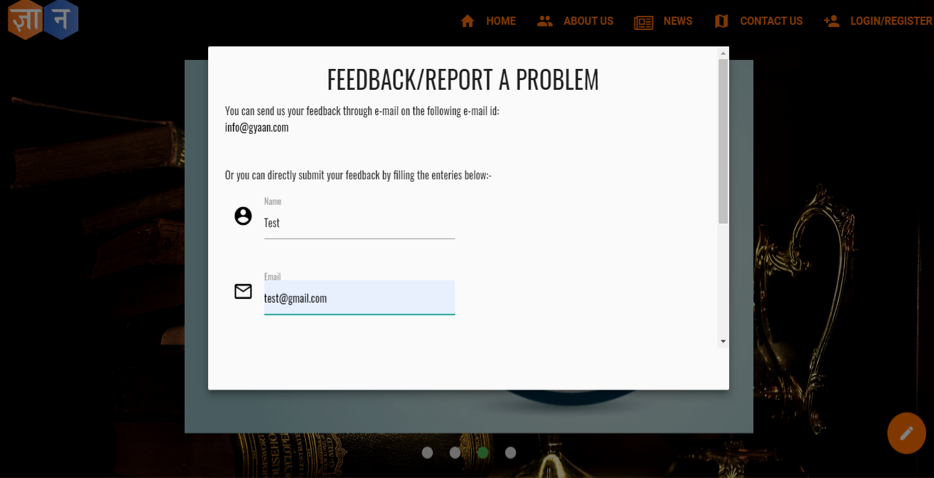Focus the Name input field

point(359,223)
